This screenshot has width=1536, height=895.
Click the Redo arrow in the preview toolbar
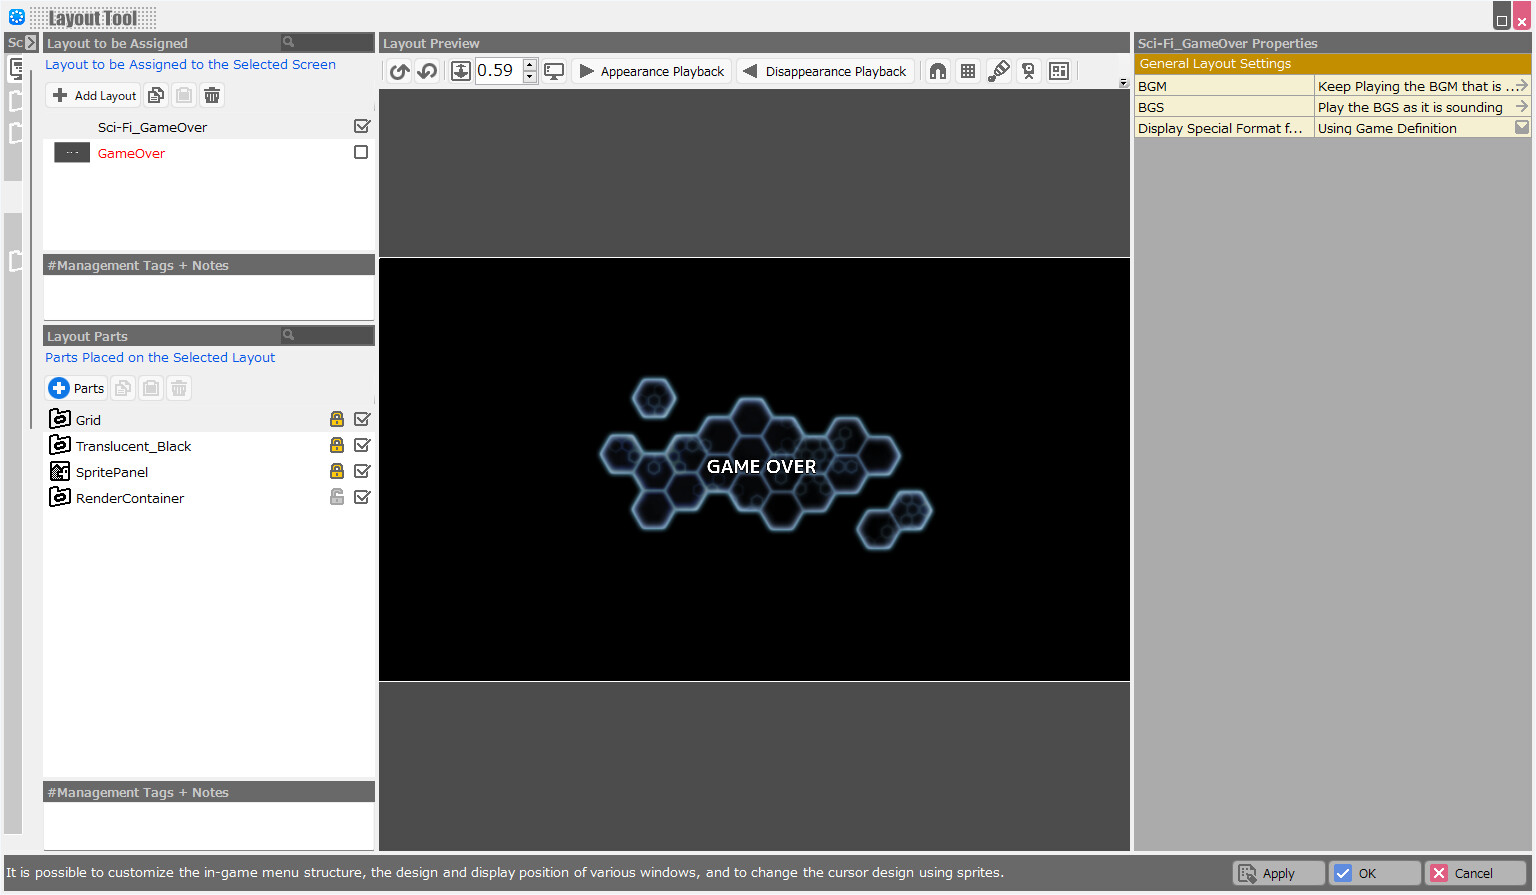click(426, 71)
